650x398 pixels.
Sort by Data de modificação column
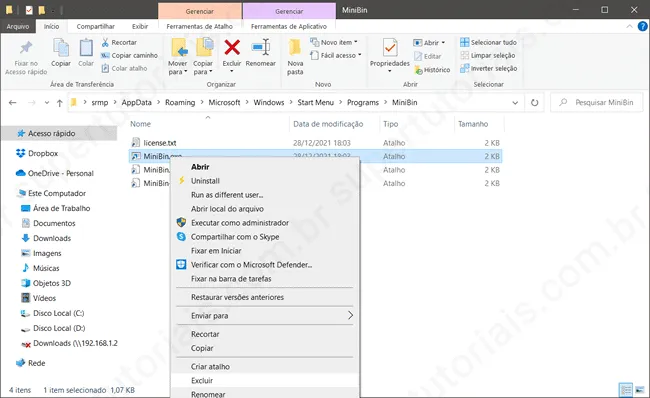[328, 124]
